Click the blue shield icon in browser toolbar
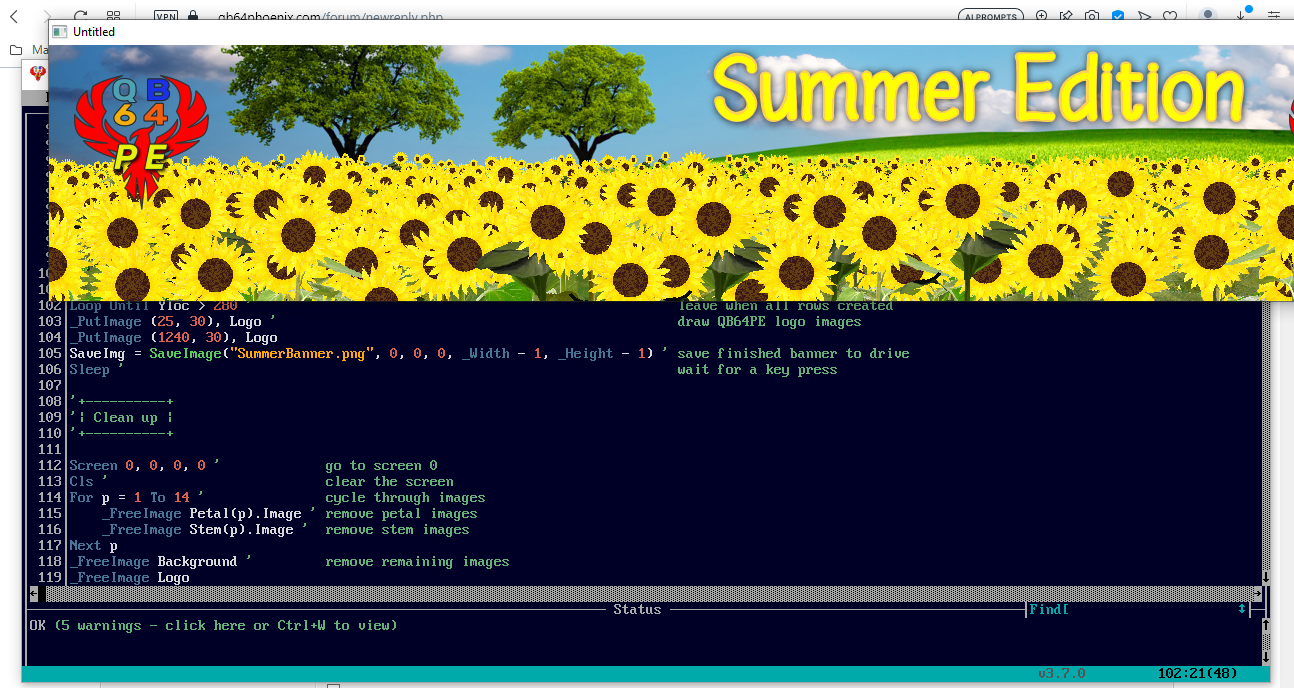1294x688 pixels. point(1118,16)
